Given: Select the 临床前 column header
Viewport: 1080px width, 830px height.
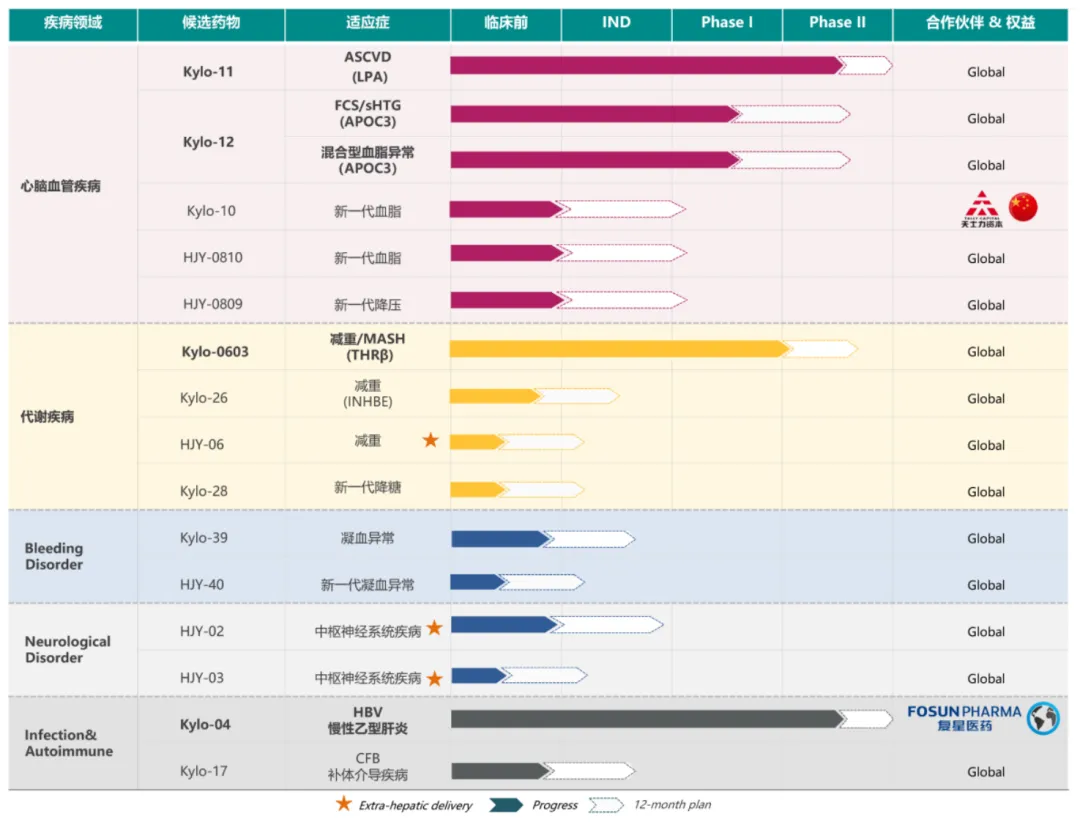Looking at the screenshot, I should pos(505,22).
